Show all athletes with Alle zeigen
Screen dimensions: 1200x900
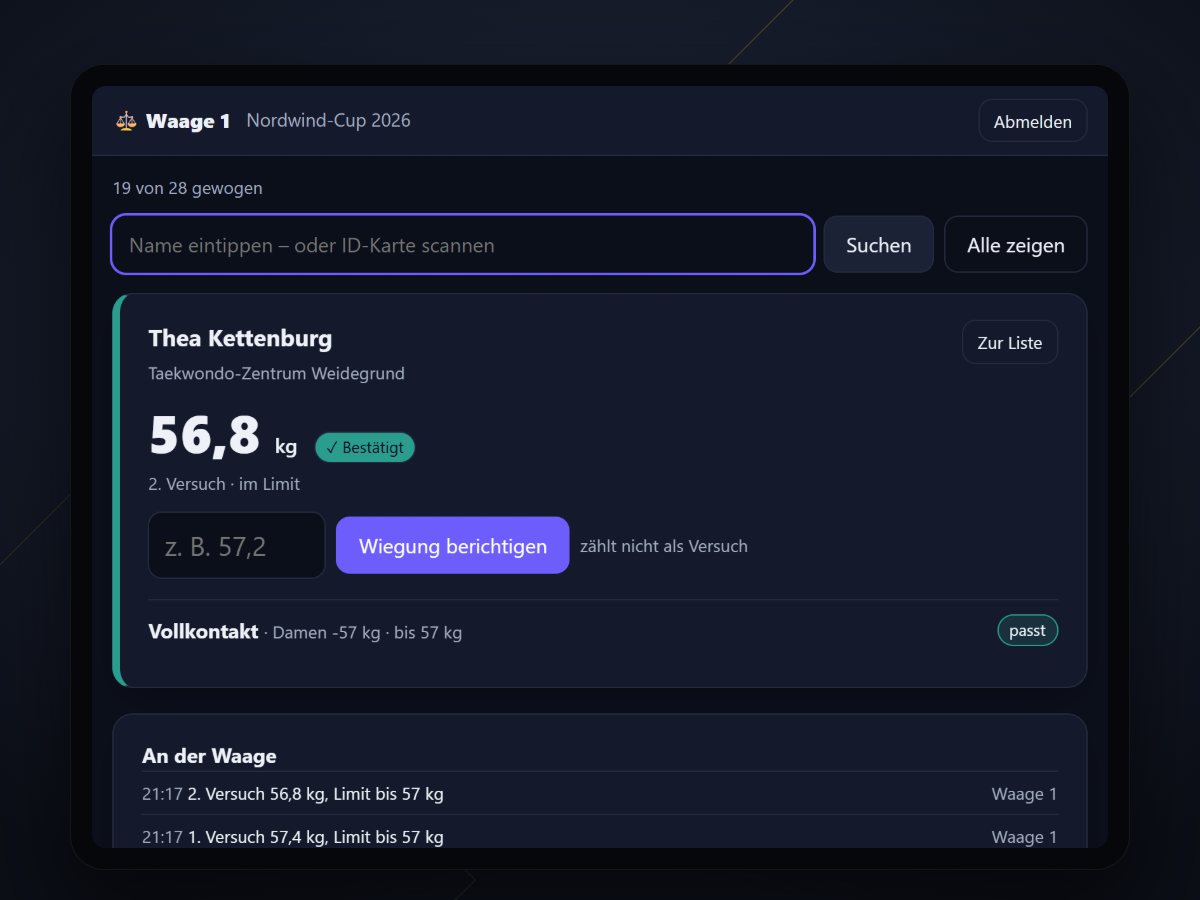pos(1015,245)
